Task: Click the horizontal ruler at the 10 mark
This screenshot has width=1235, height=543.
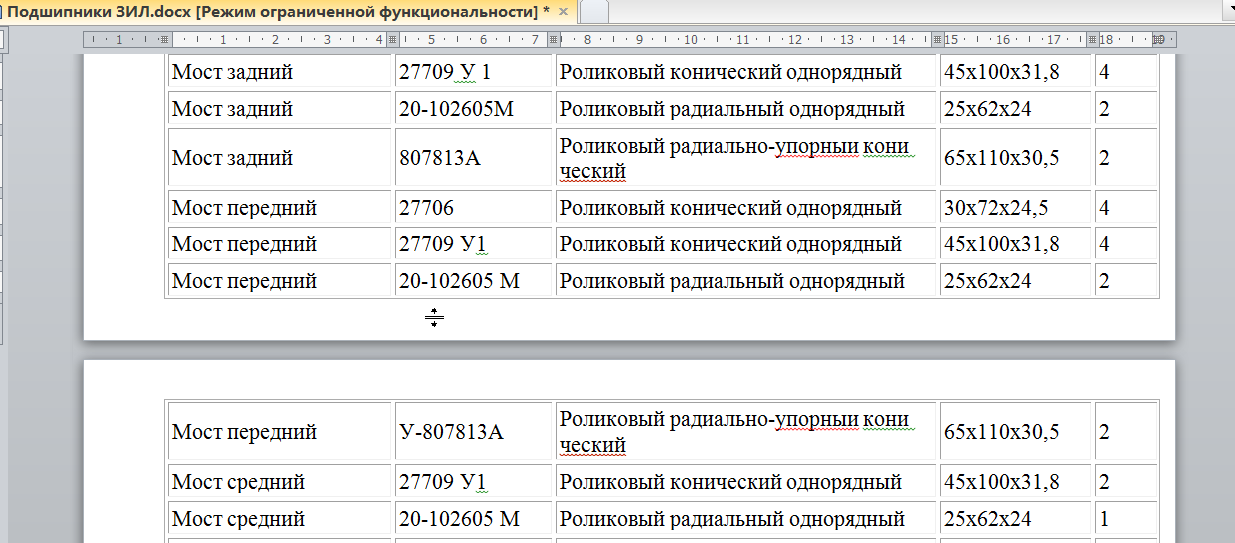Action: [690, 40]
